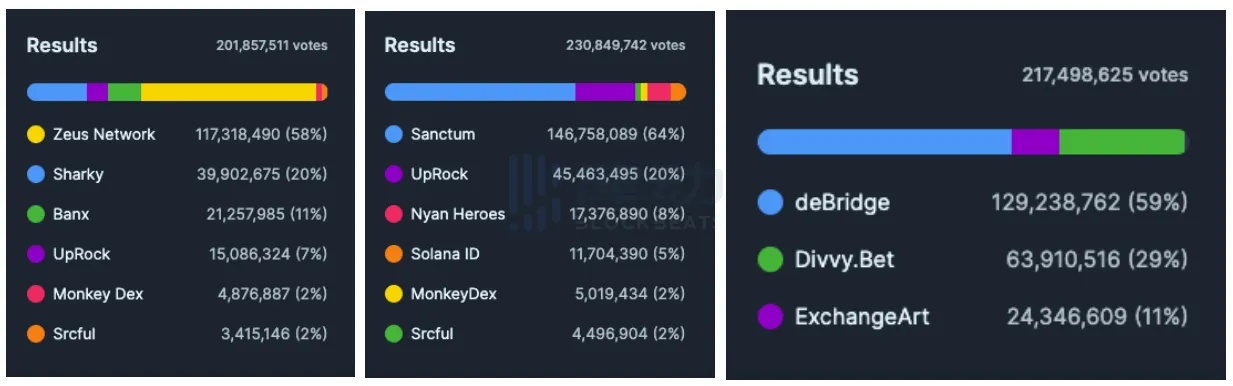Click the blue Sharky legend dot
This screenshot has width=1233, height=386.
pos(36,174)
